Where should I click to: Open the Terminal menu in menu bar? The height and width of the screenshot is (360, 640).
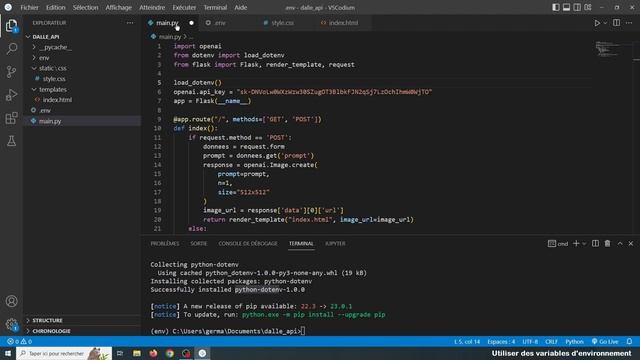[x=215, y=7]
